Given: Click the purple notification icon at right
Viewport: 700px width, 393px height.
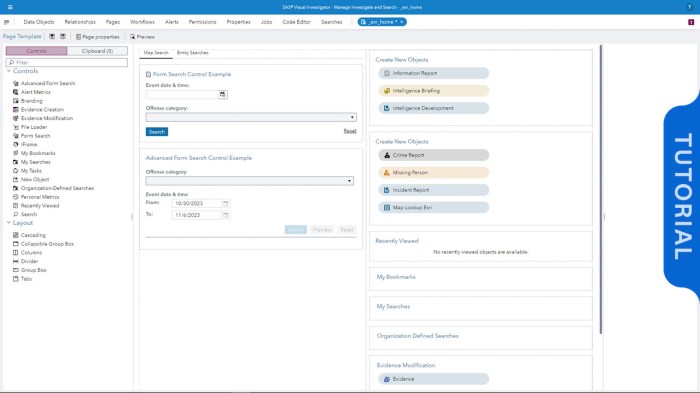Looking at the screenshot, I should pos(691,22).
